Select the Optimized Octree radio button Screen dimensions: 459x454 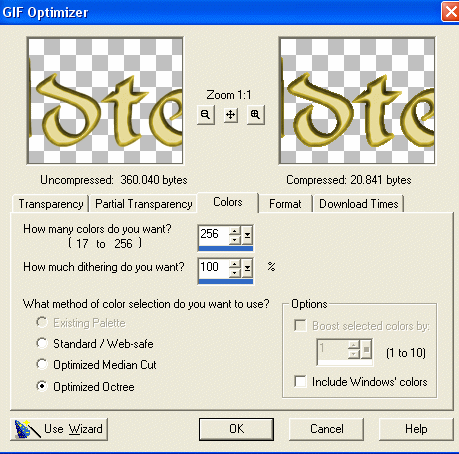pos(42,386)
